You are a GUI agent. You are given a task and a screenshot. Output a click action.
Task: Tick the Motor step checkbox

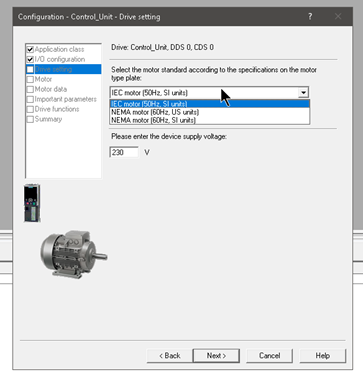(30, 79)
